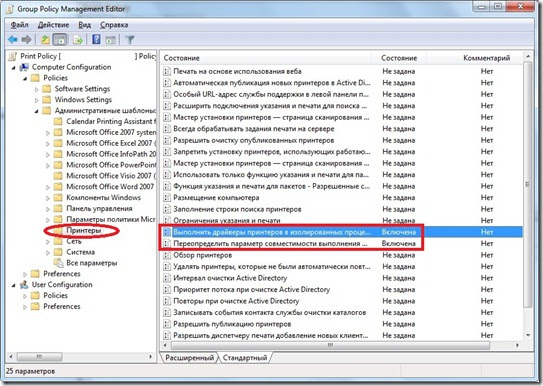Click the tree pane scroll right arrow
The image size is (543, 386).
pos(151,356)
